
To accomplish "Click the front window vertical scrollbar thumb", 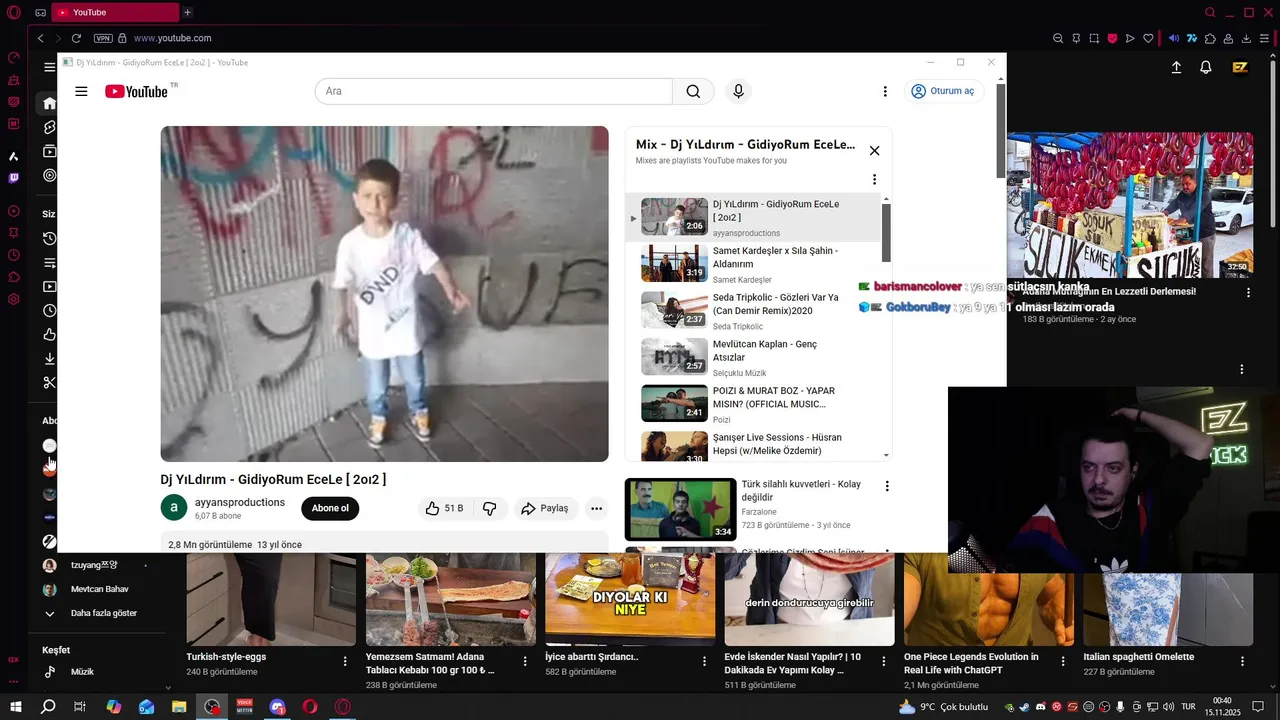I will coord(1001,130).
